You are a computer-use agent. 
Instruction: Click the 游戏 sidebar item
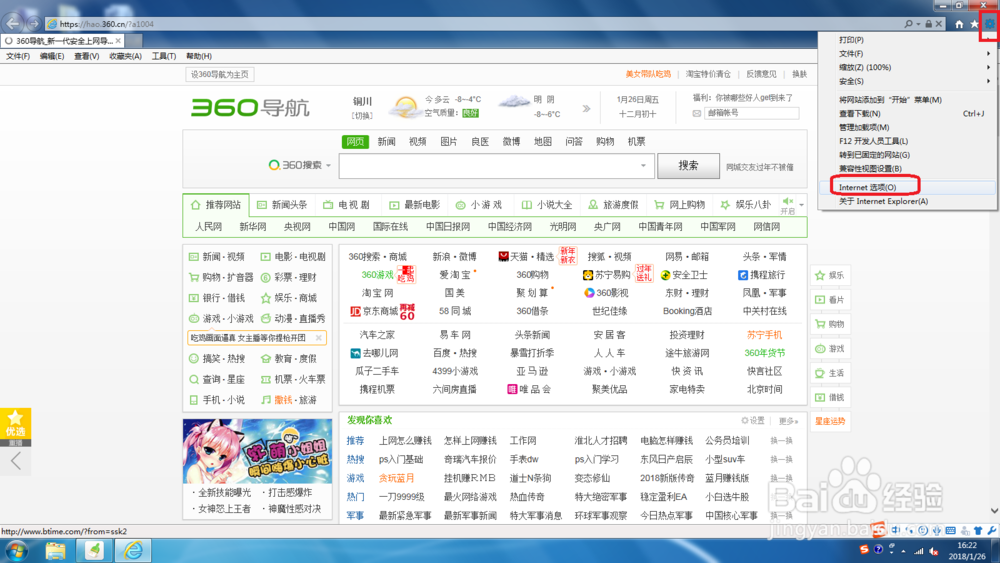point(830,349)
